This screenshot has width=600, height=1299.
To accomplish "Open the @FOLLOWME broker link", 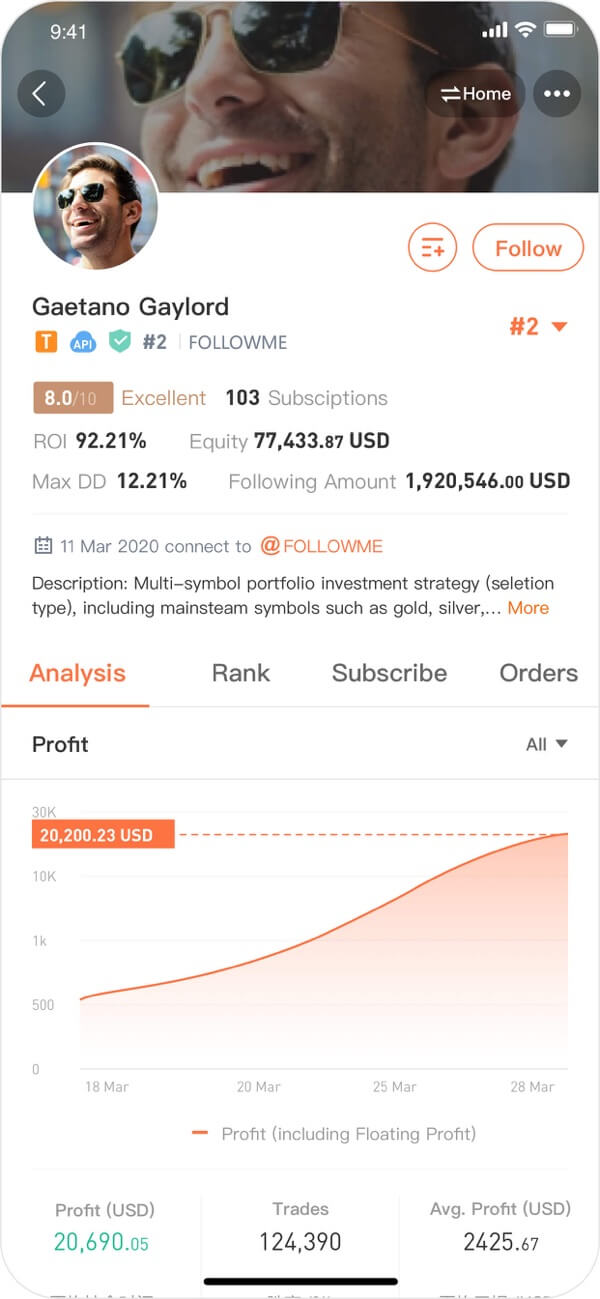I will pyautogui.click(x=322, y=546).
